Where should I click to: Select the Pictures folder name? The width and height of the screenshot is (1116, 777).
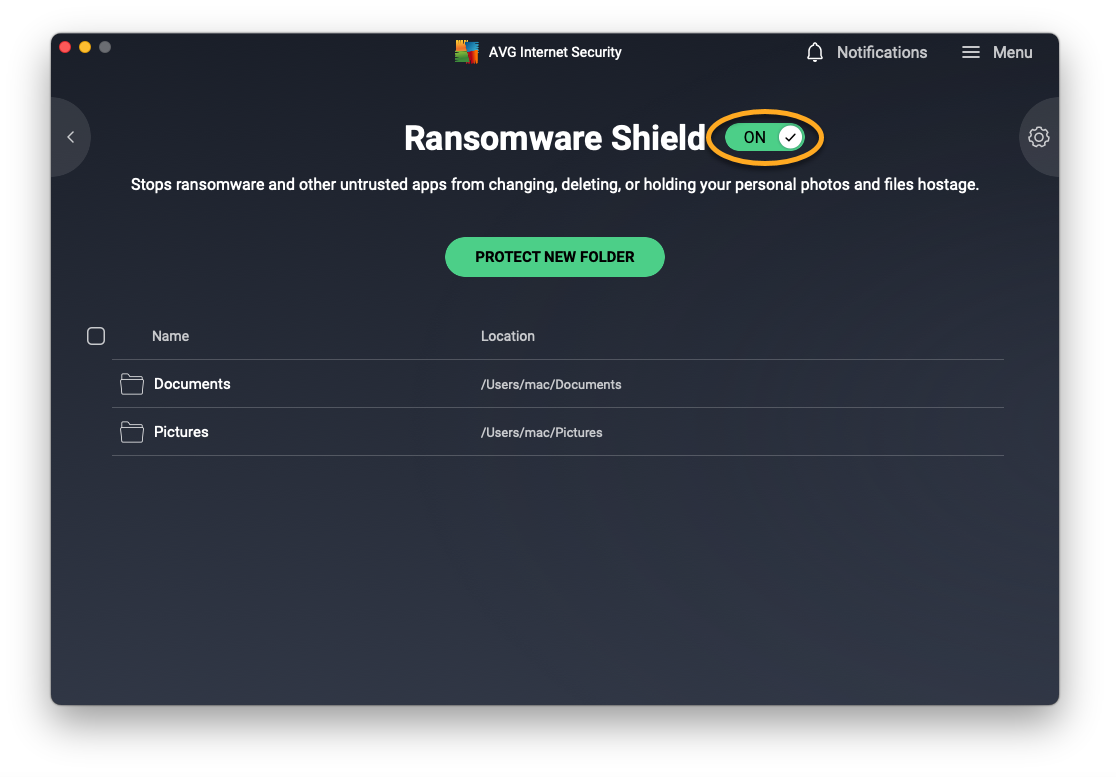[x=181, y=432]
